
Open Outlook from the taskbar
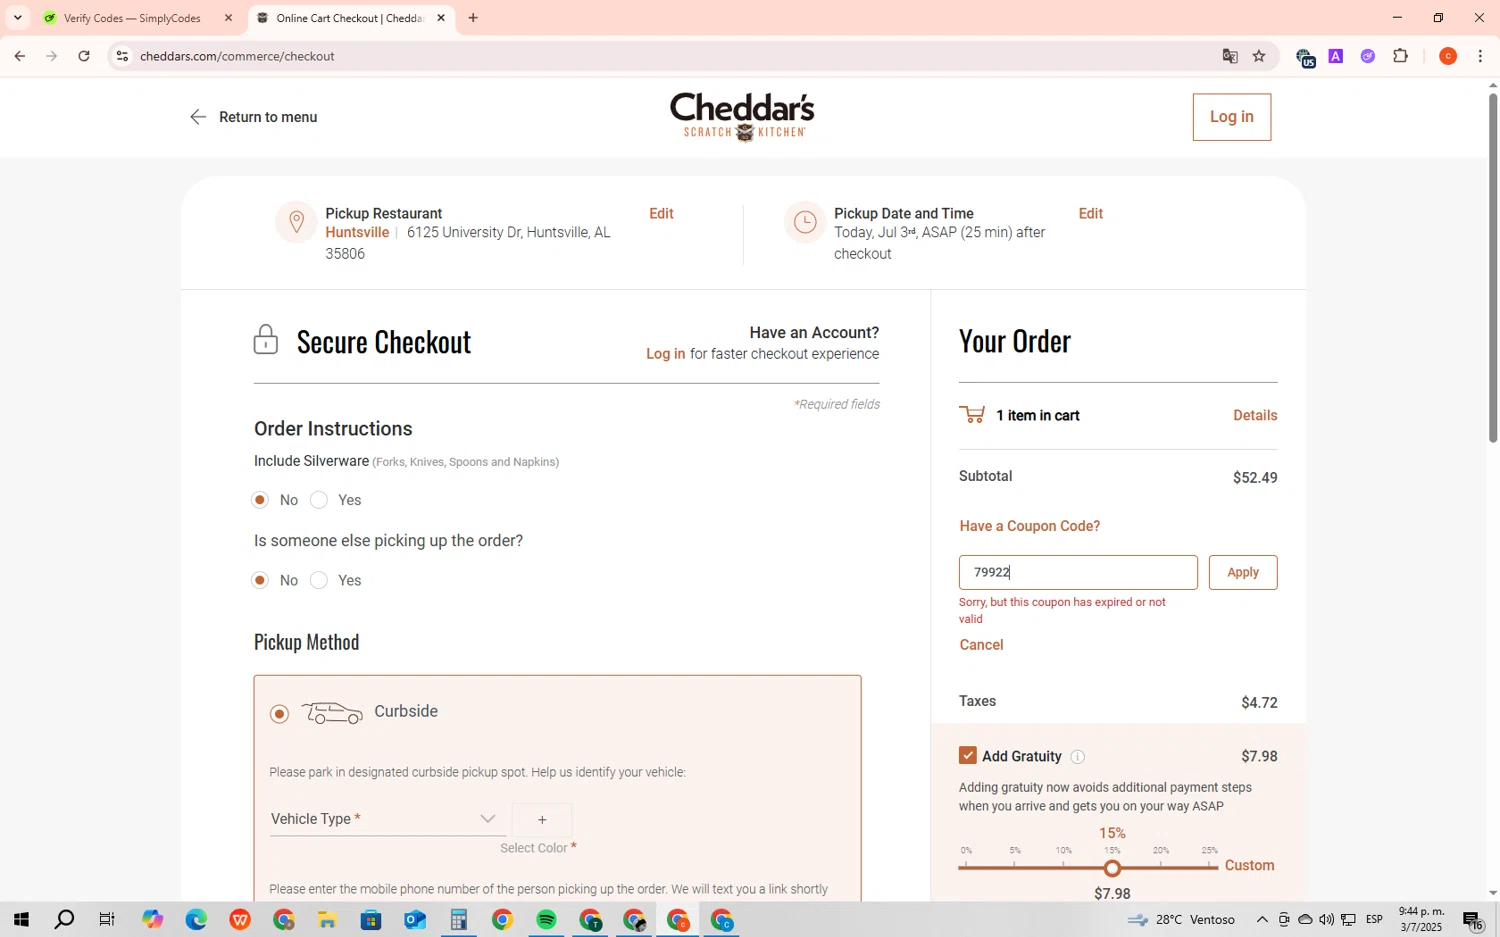[x=415, y=920]
